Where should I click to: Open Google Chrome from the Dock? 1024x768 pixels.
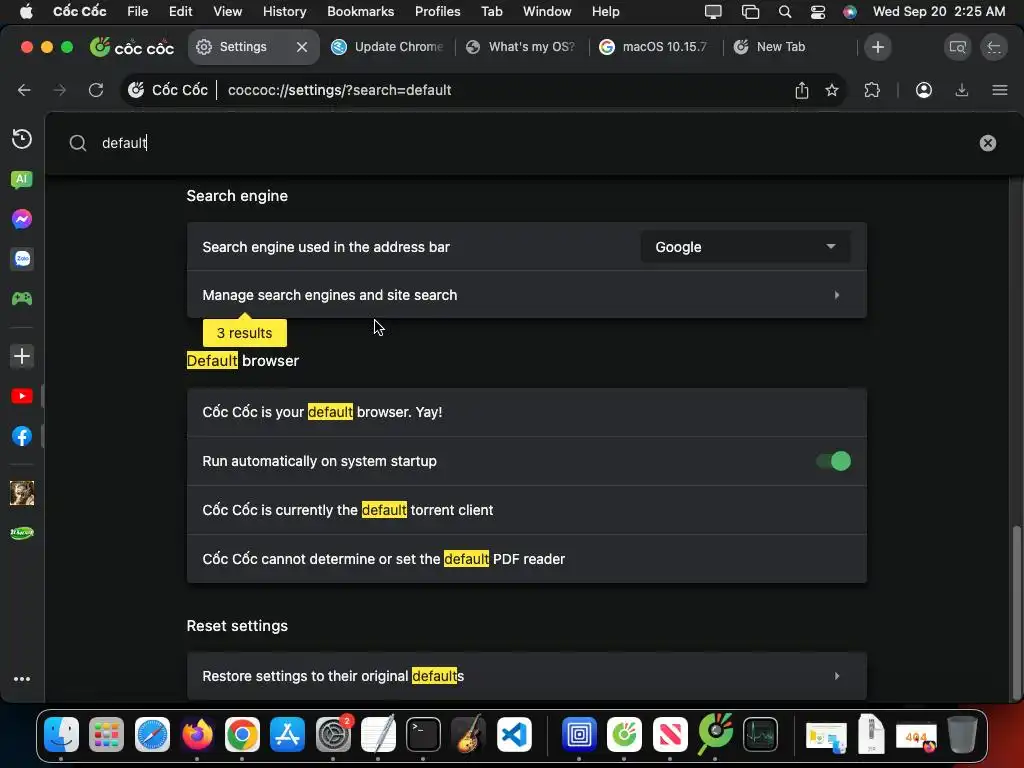(x=242, y=735)
